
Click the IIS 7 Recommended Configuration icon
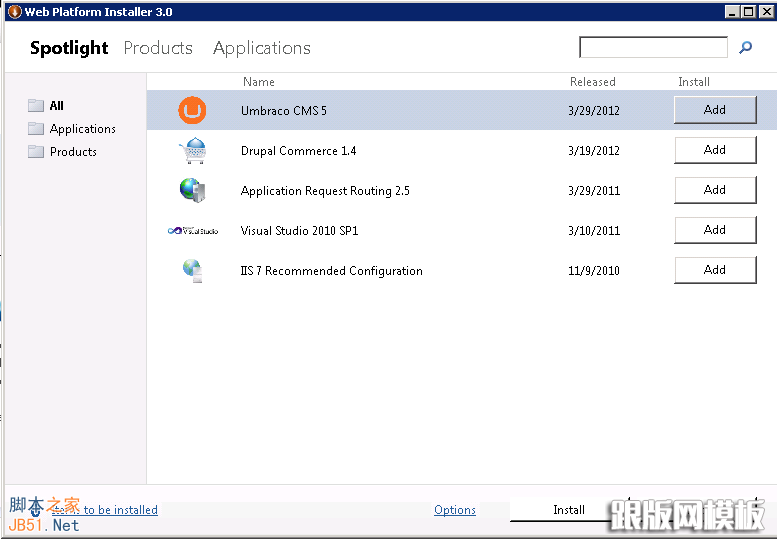coord(193,271)
